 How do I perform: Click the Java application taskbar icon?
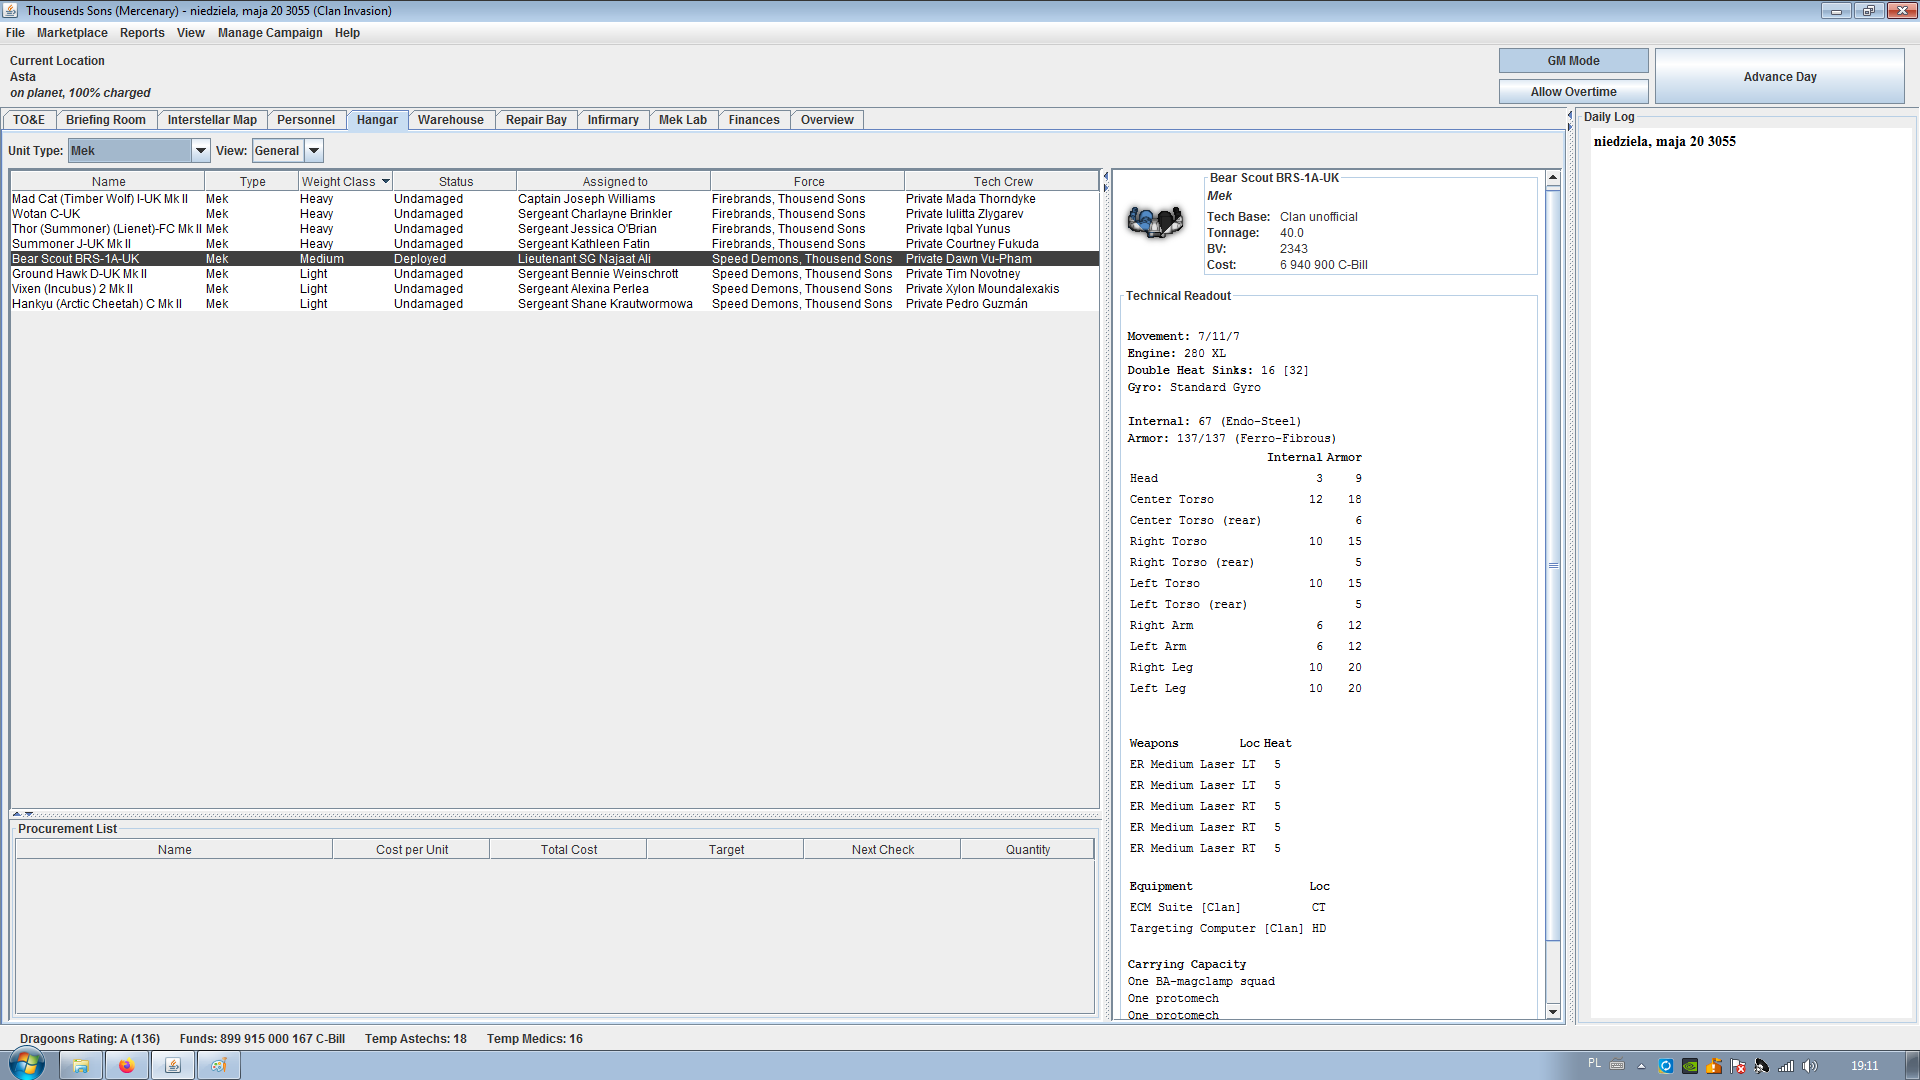coord(172,1065)
